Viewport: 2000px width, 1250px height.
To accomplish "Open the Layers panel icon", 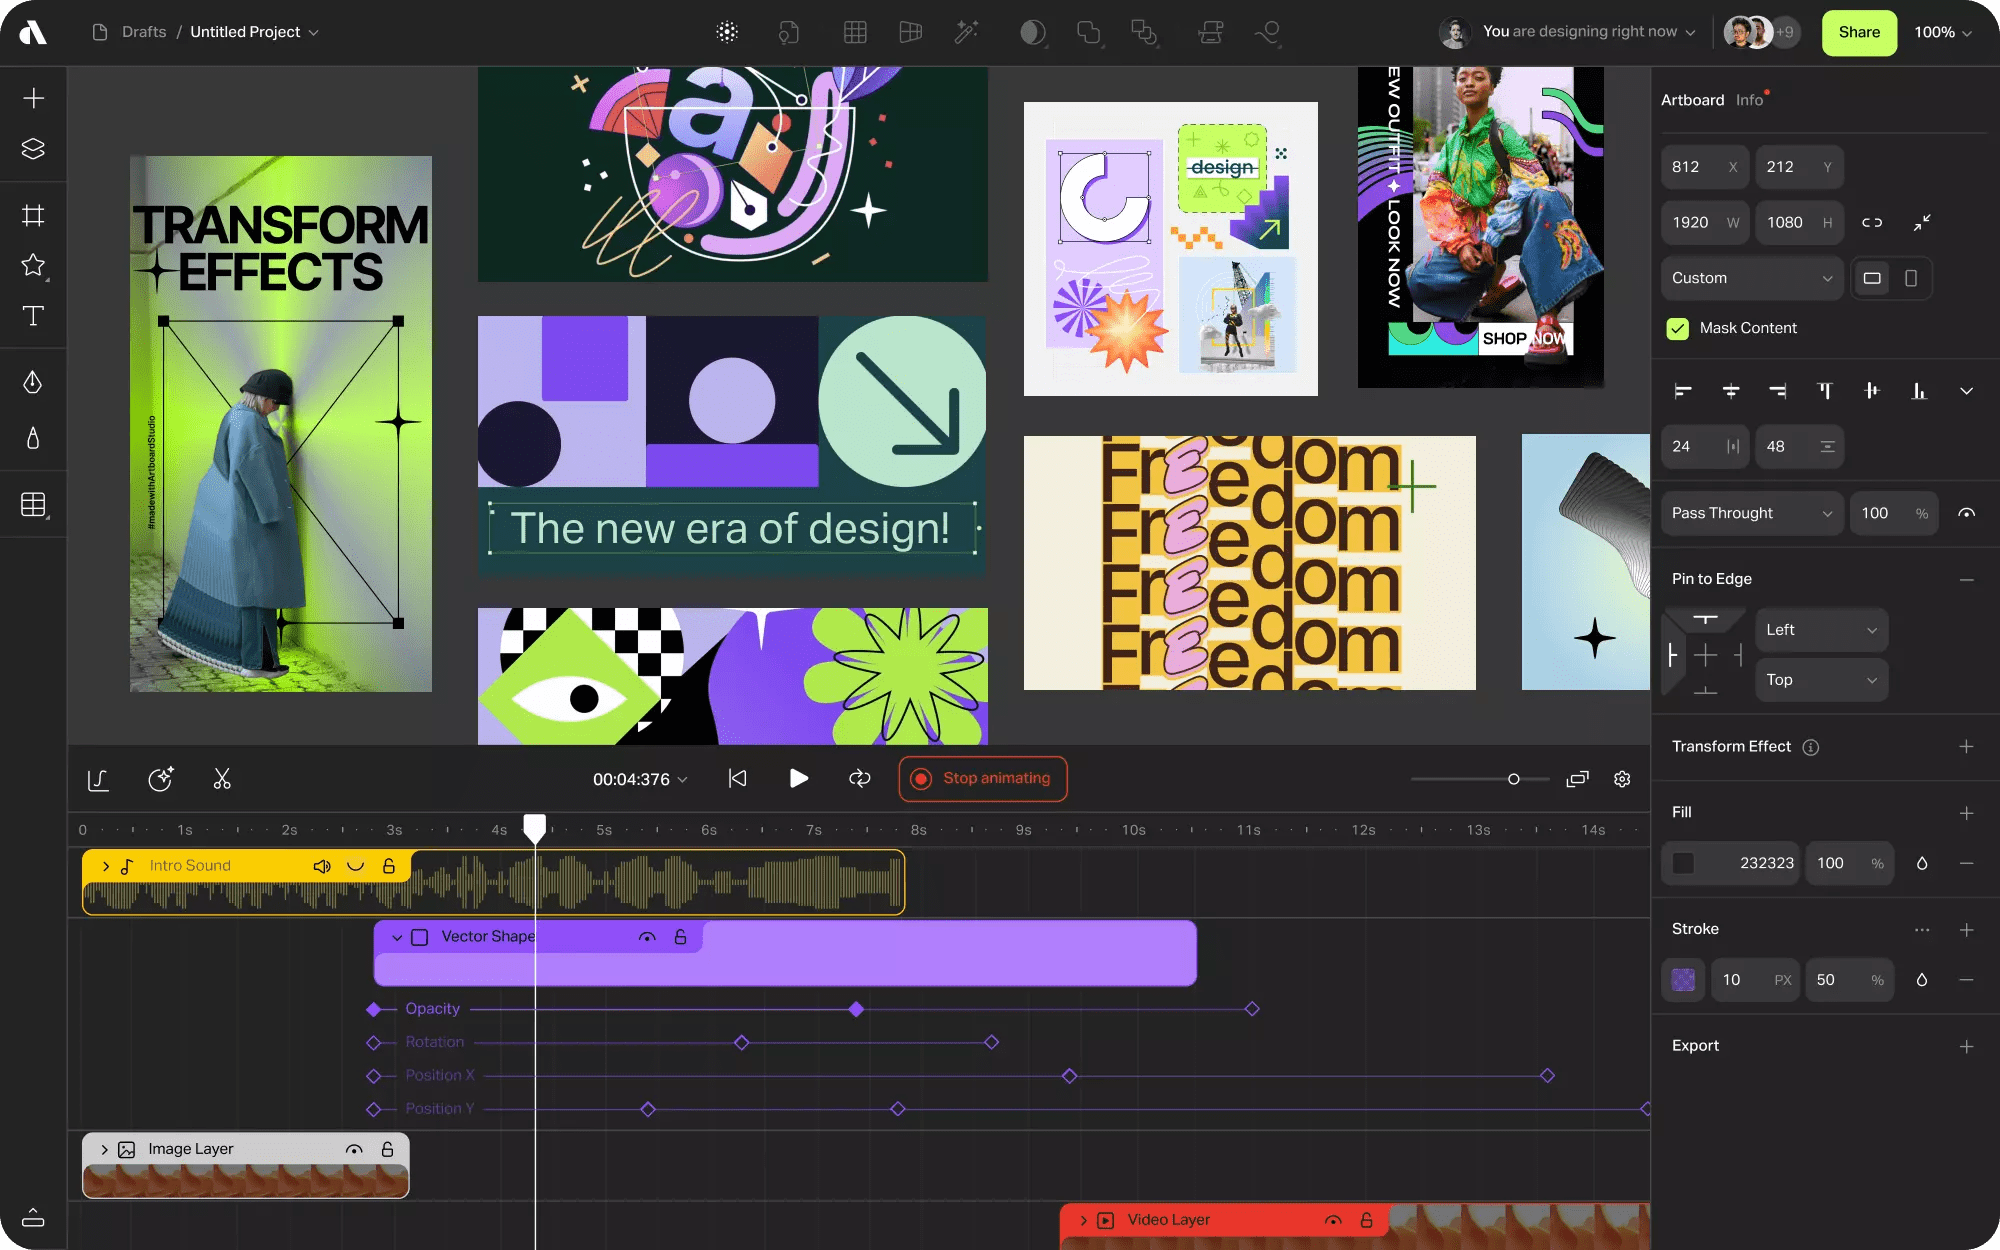I will [x=33, y=148].
